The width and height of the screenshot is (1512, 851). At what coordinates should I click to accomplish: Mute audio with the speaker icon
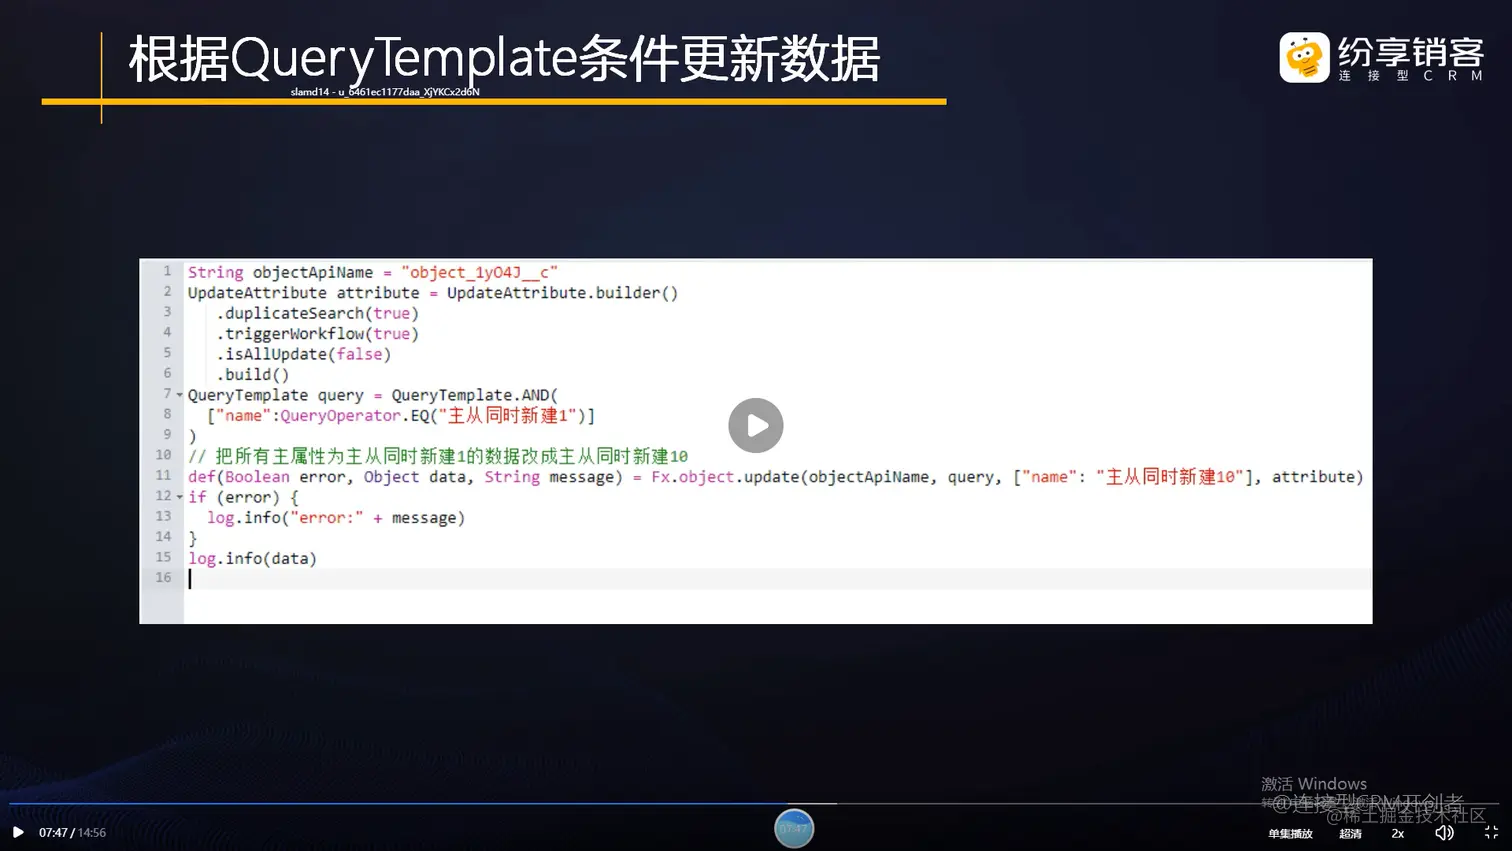click(1444, 832)
